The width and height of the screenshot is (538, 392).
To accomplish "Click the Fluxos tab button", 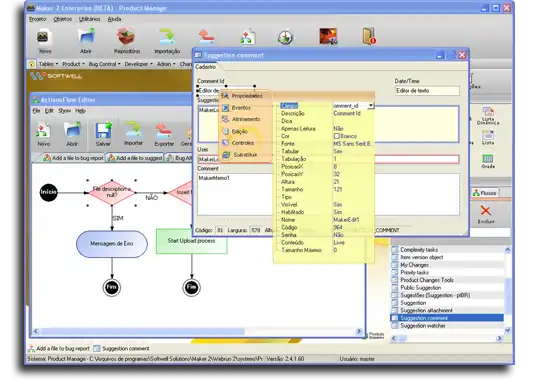I will coord(484,193).
